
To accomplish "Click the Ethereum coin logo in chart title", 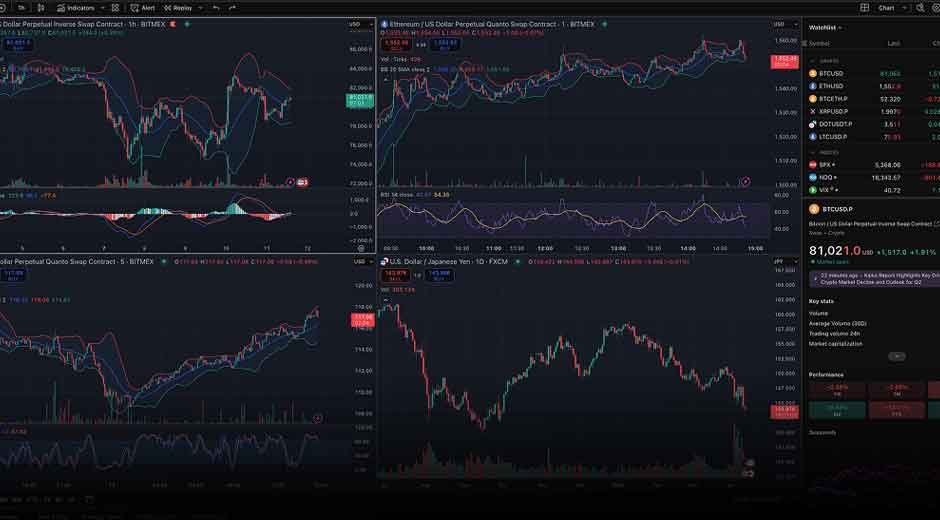I will click(384, 25).
